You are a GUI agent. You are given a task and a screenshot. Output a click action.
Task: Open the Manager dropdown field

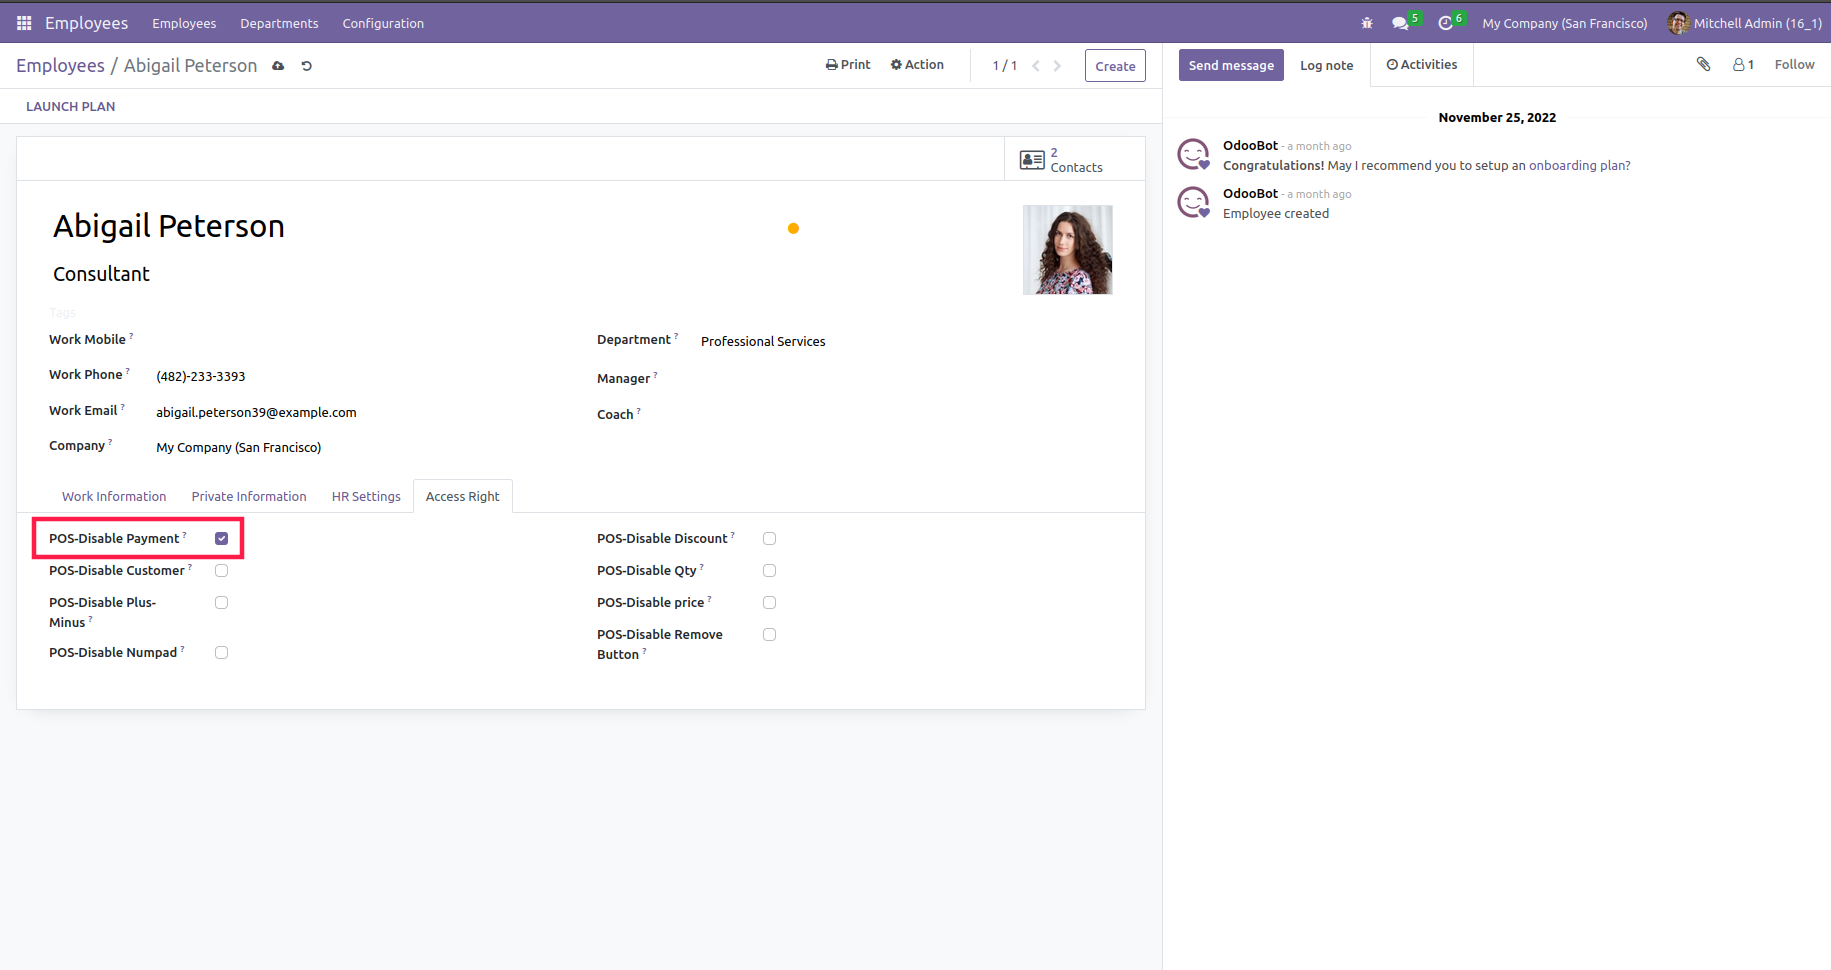point(905,378)
